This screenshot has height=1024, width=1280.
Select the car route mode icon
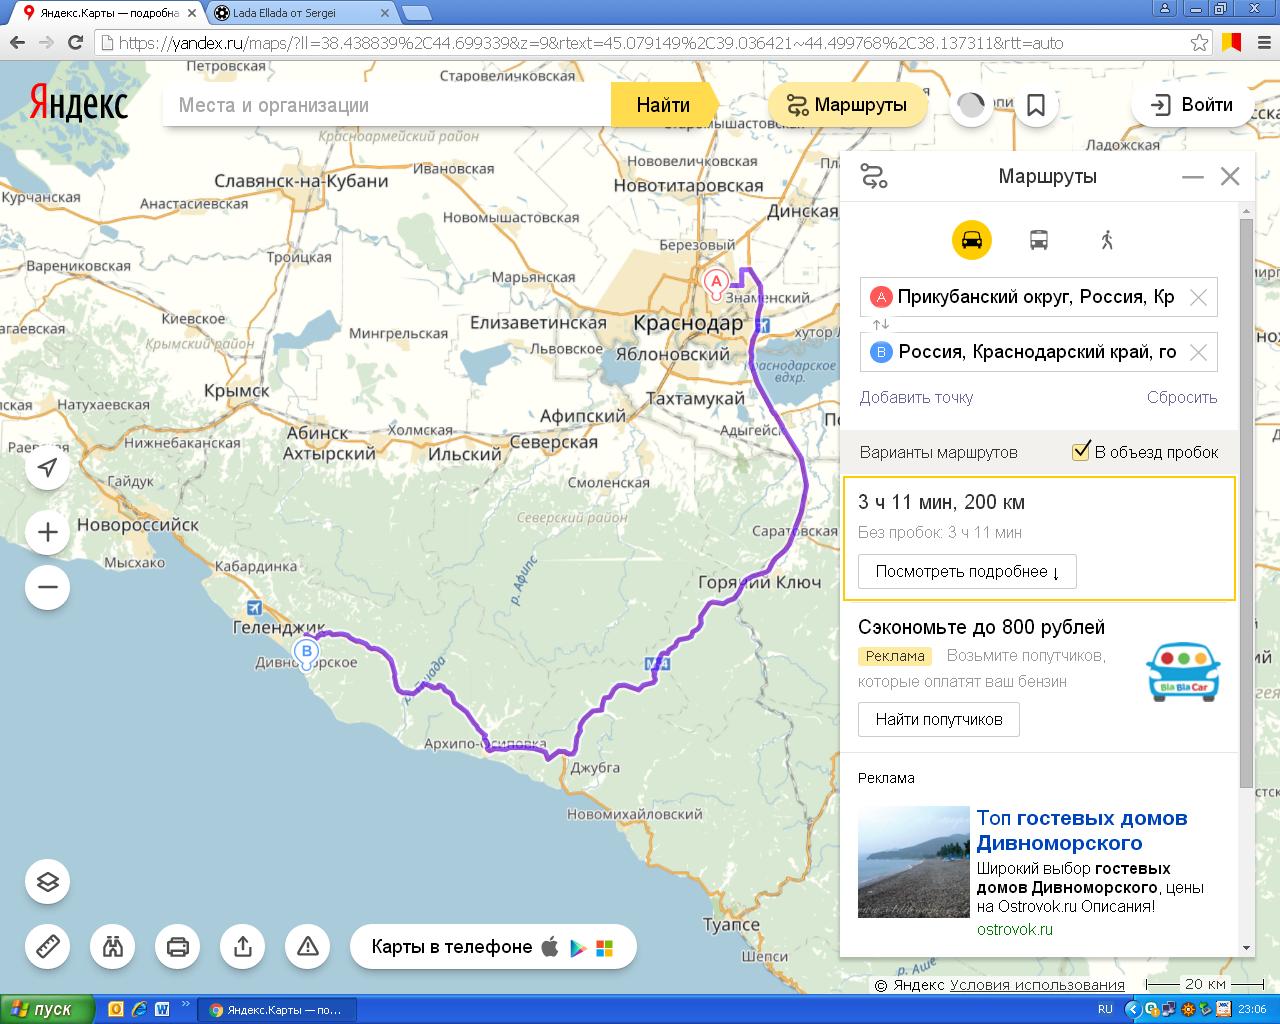(971, 240)
